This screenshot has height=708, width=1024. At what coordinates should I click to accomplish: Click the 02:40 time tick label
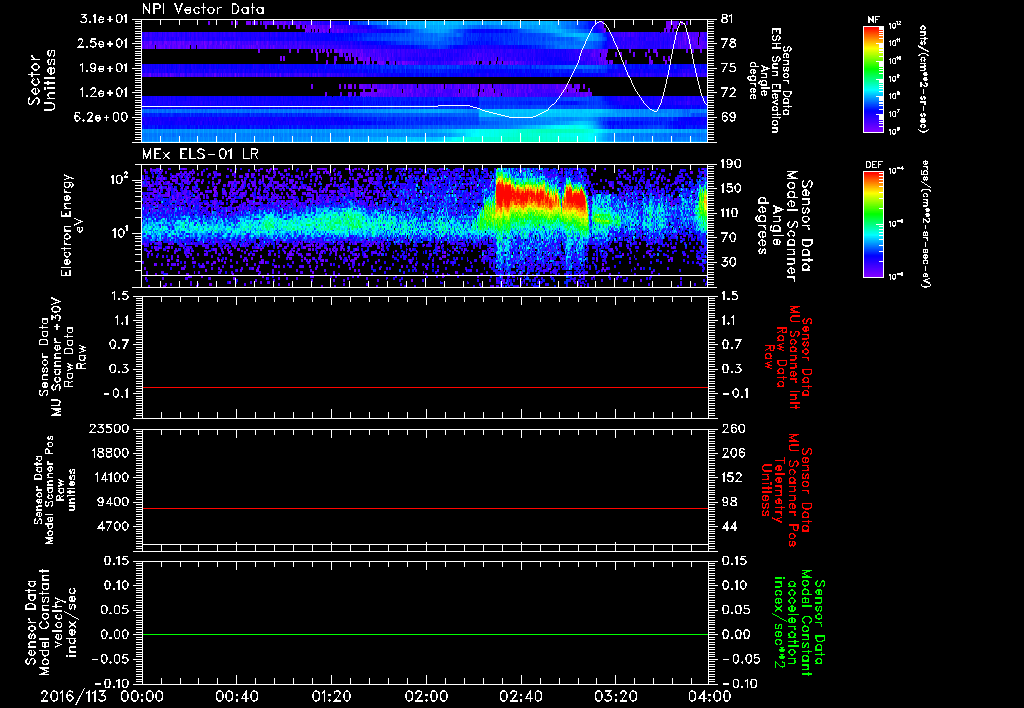tap(520, 696)
